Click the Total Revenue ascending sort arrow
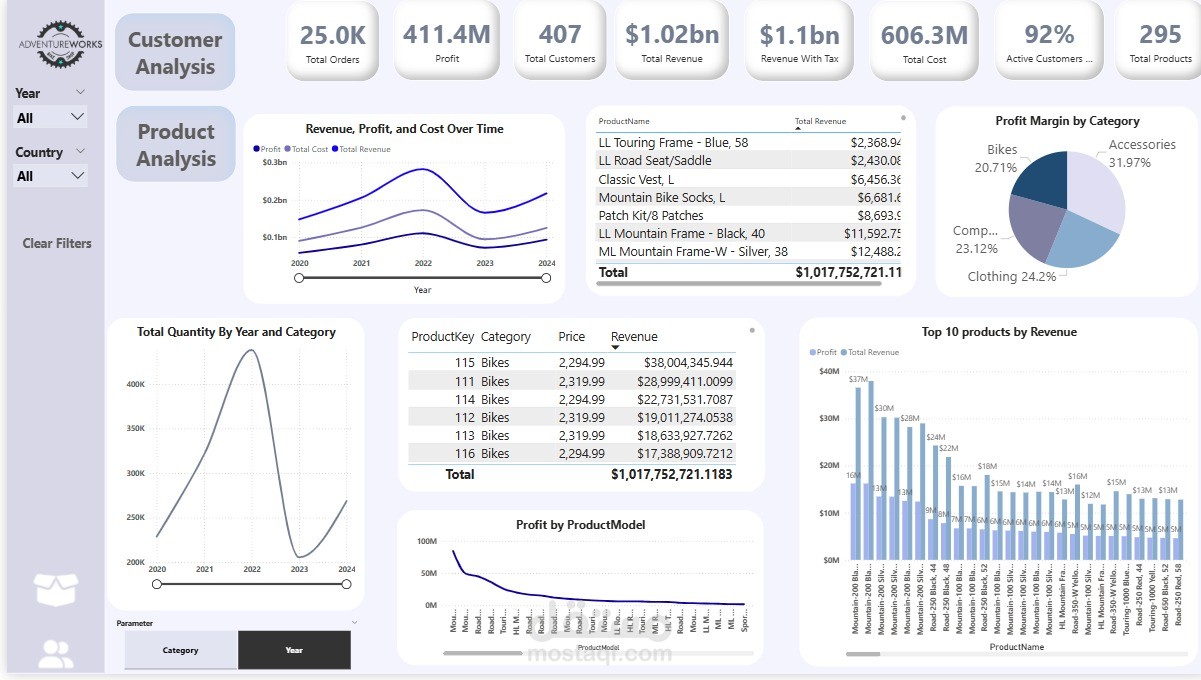Viewport: 1201px width, 680px height. click(x=798, y=129)
